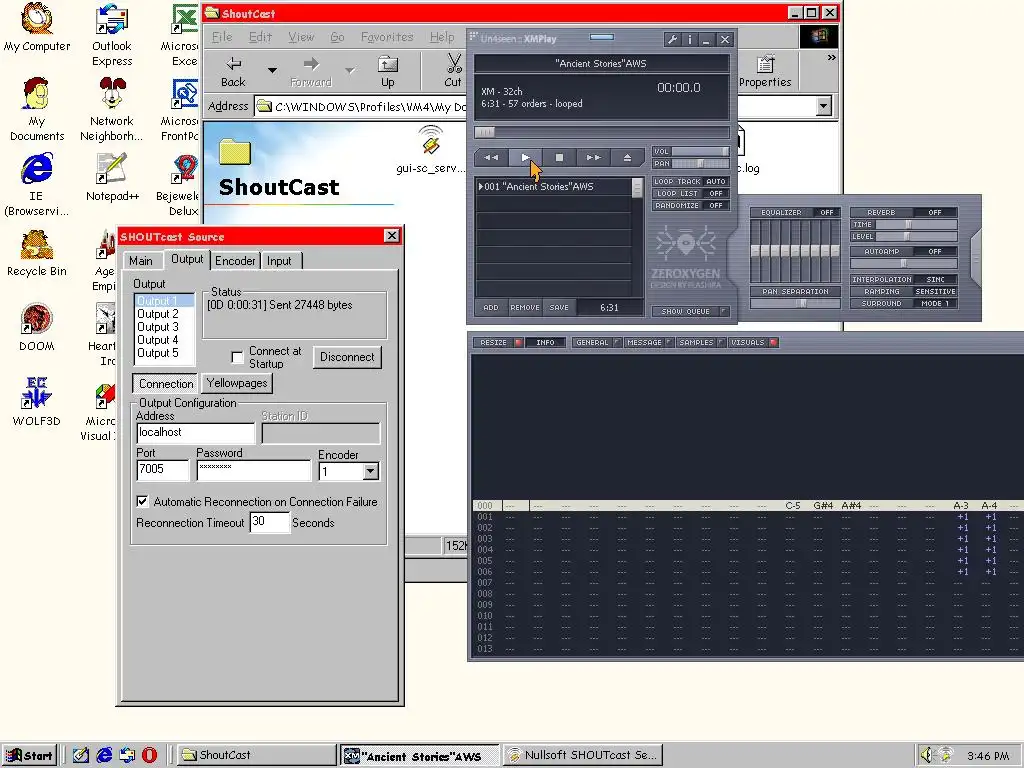Click the Up folder icon in explorer toolbar
The image size is (1024, 768).
(388, 71)
